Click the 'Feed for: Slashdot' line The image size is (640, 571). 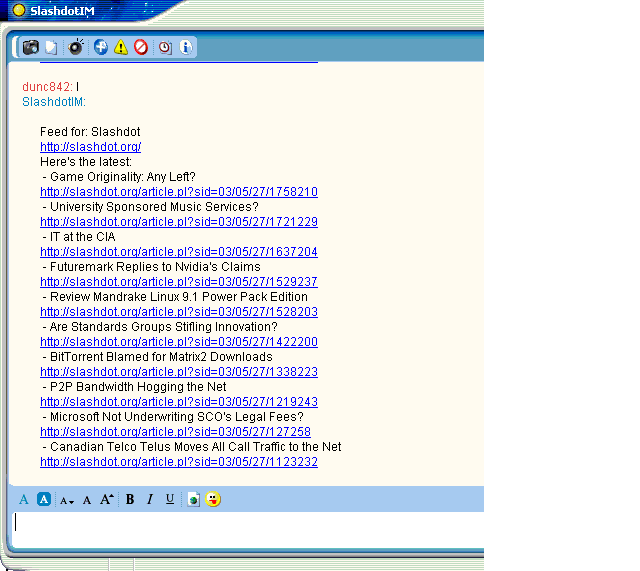90,132
